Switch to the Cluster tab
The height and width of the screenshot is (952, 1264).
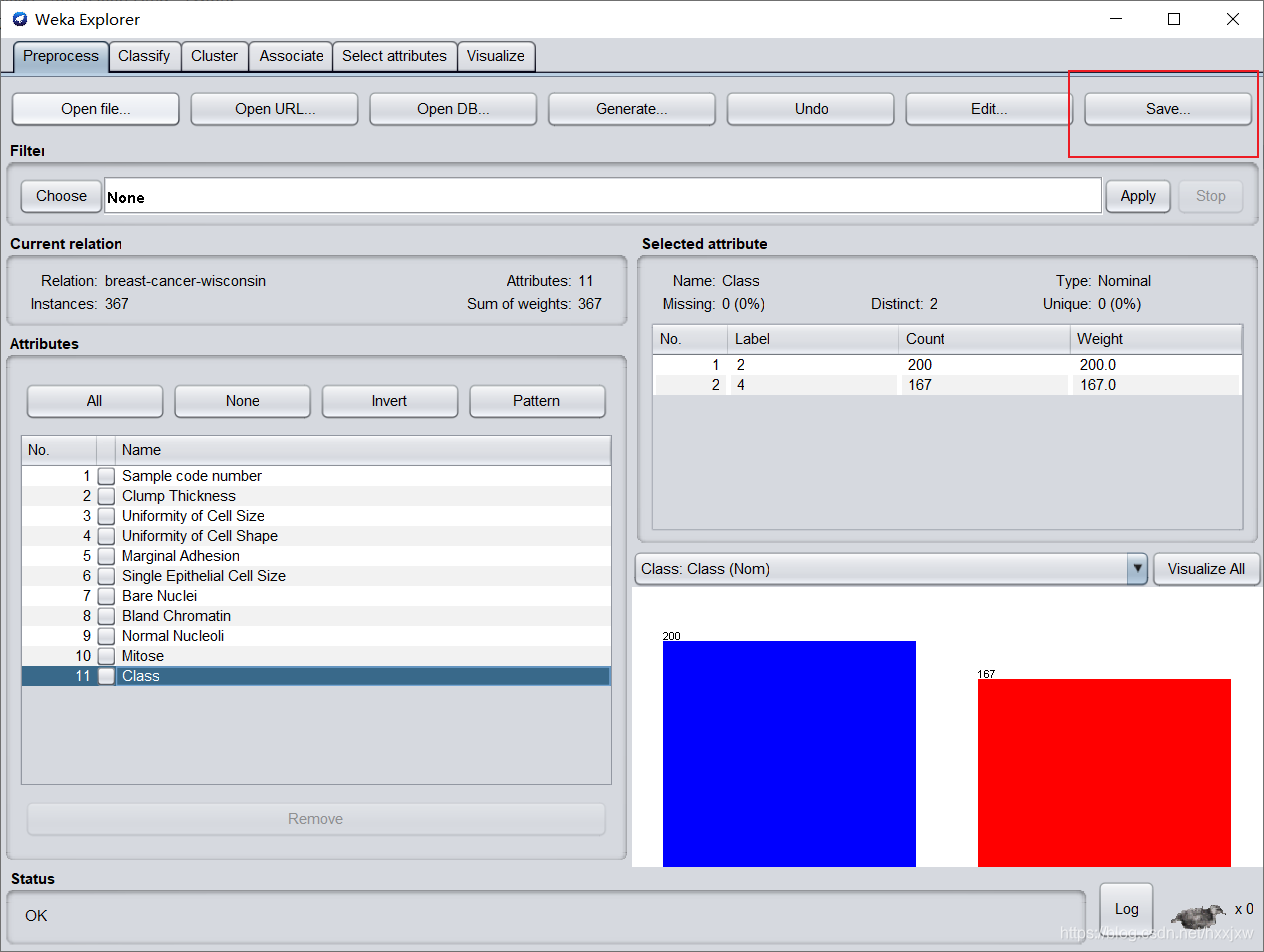tap(215, 56)
